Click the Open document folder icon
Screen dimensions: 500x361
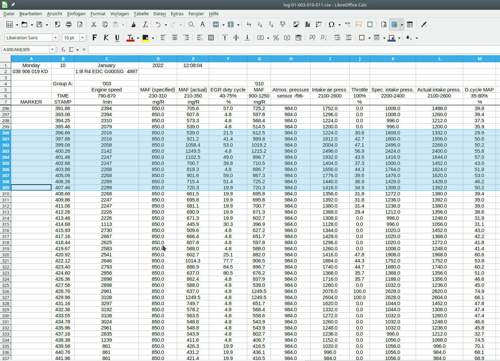pyautogui.click(x=24, y=24)
